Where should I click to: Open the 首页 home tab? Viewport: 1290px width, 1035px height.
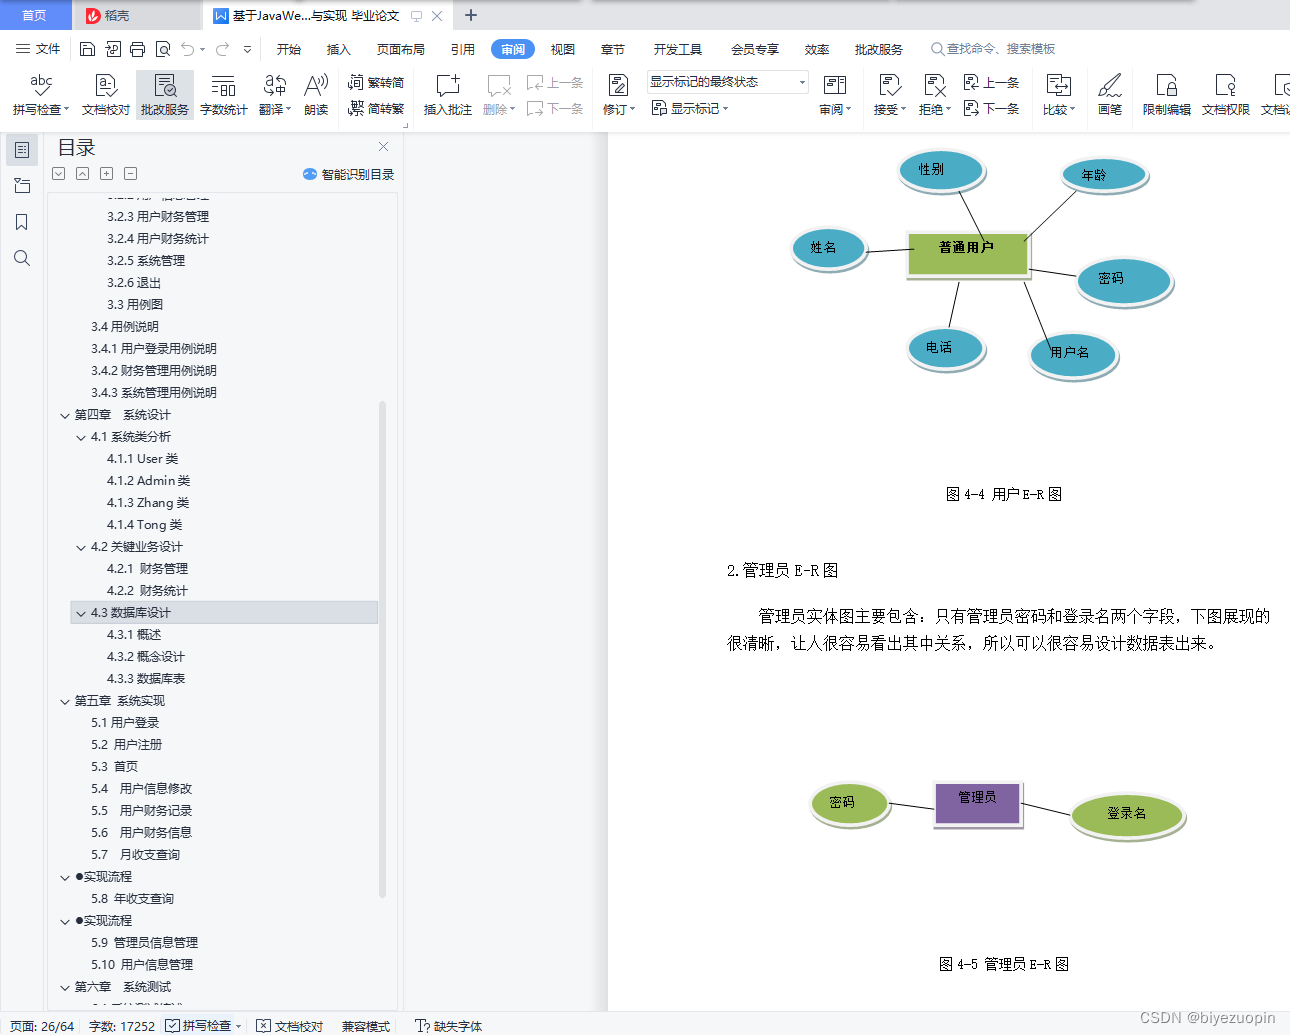pos(35,15)
